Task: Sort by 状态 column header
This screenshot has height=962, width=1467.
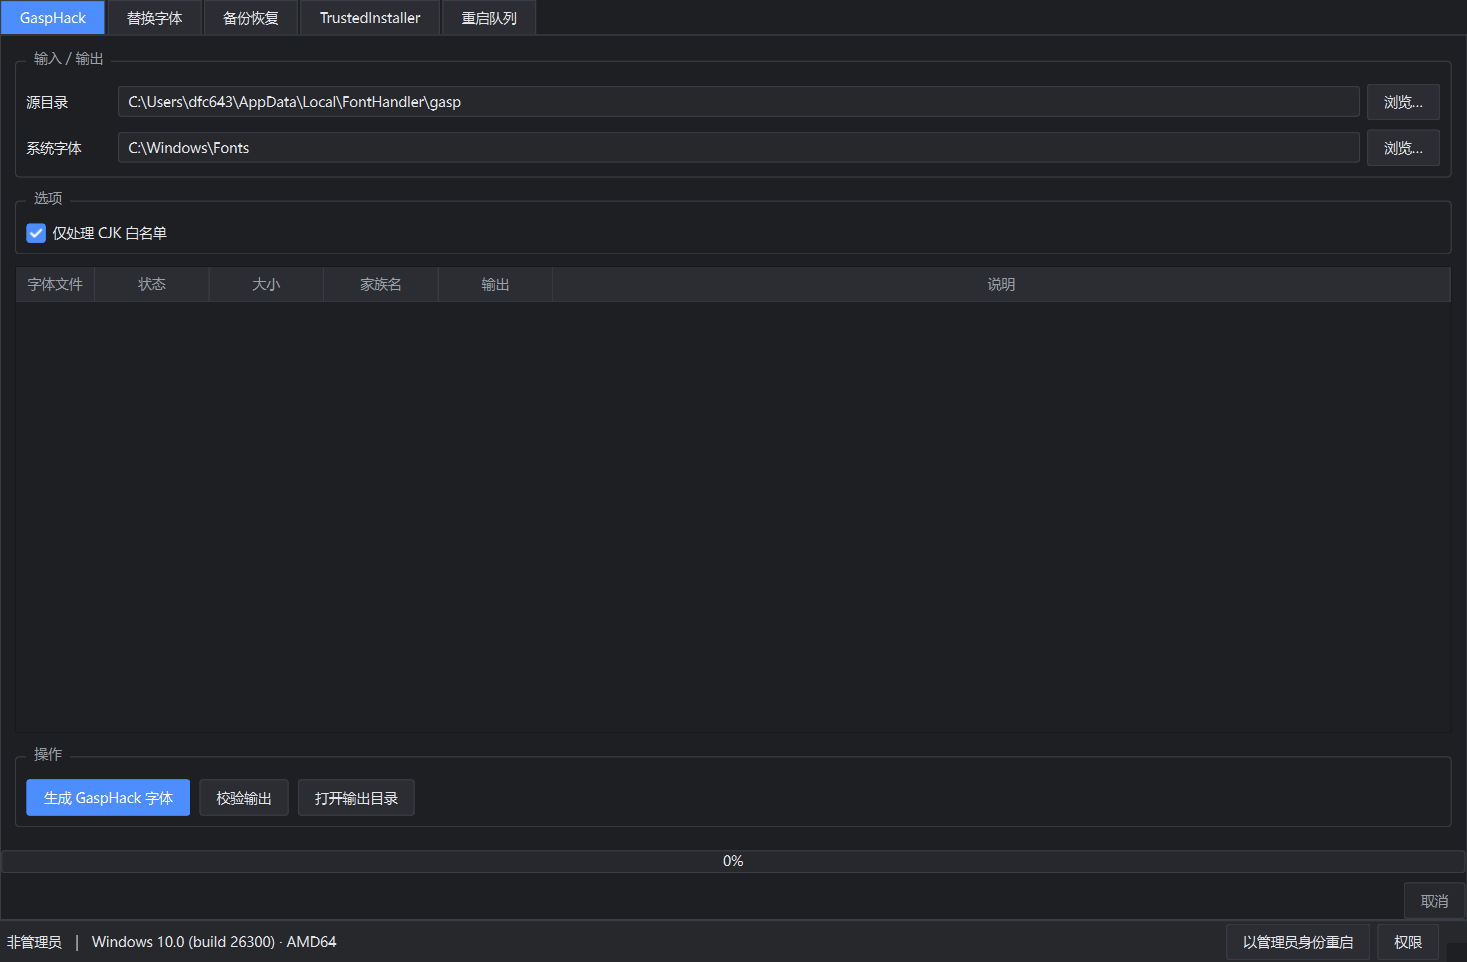Action: point(152,285)
